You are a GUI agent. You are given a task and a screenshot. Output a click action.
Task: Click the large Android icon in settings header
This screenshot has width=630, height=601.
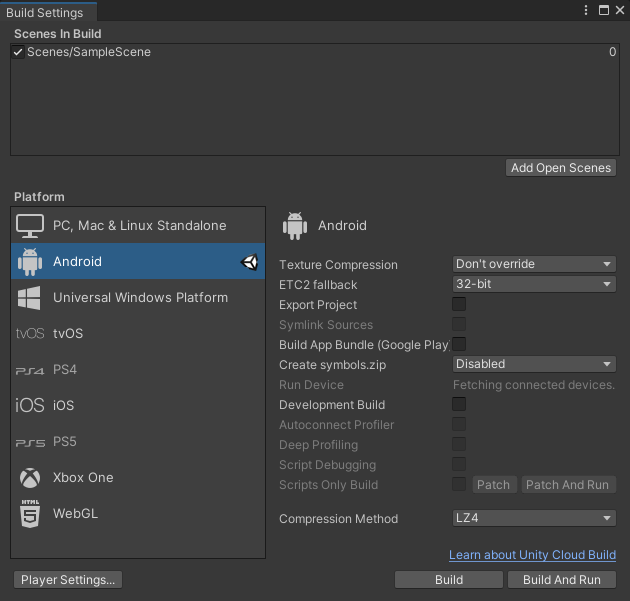point(295,226)
